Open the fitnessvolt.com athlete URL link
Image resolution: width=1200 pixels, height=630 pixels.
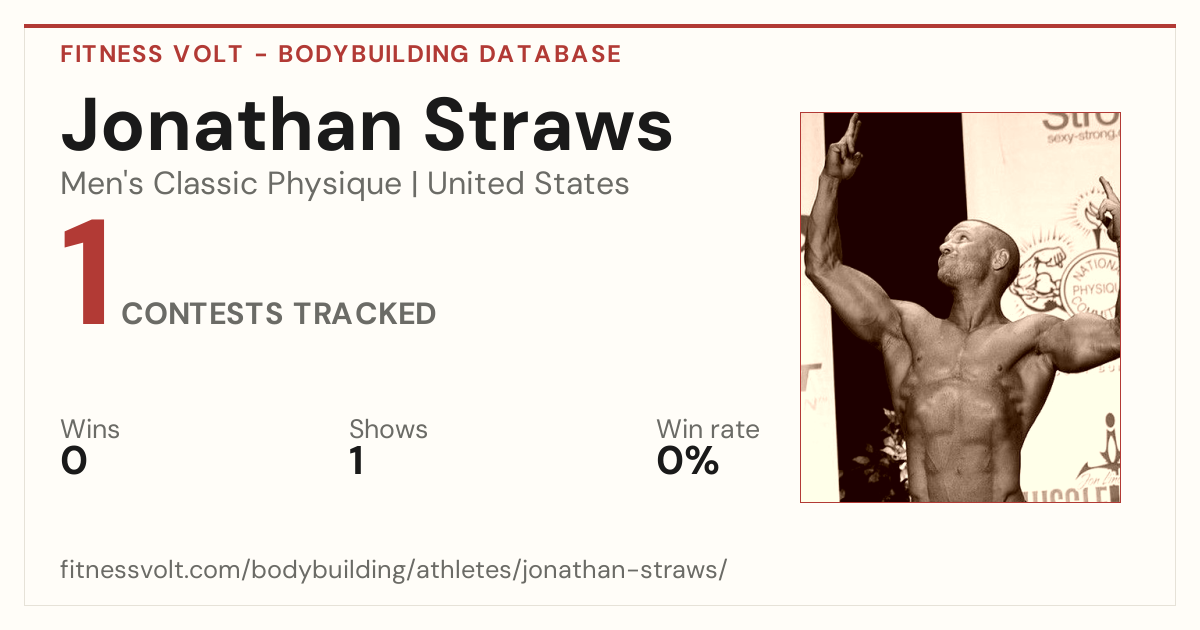pyautogui.click(x=394, y=571)
